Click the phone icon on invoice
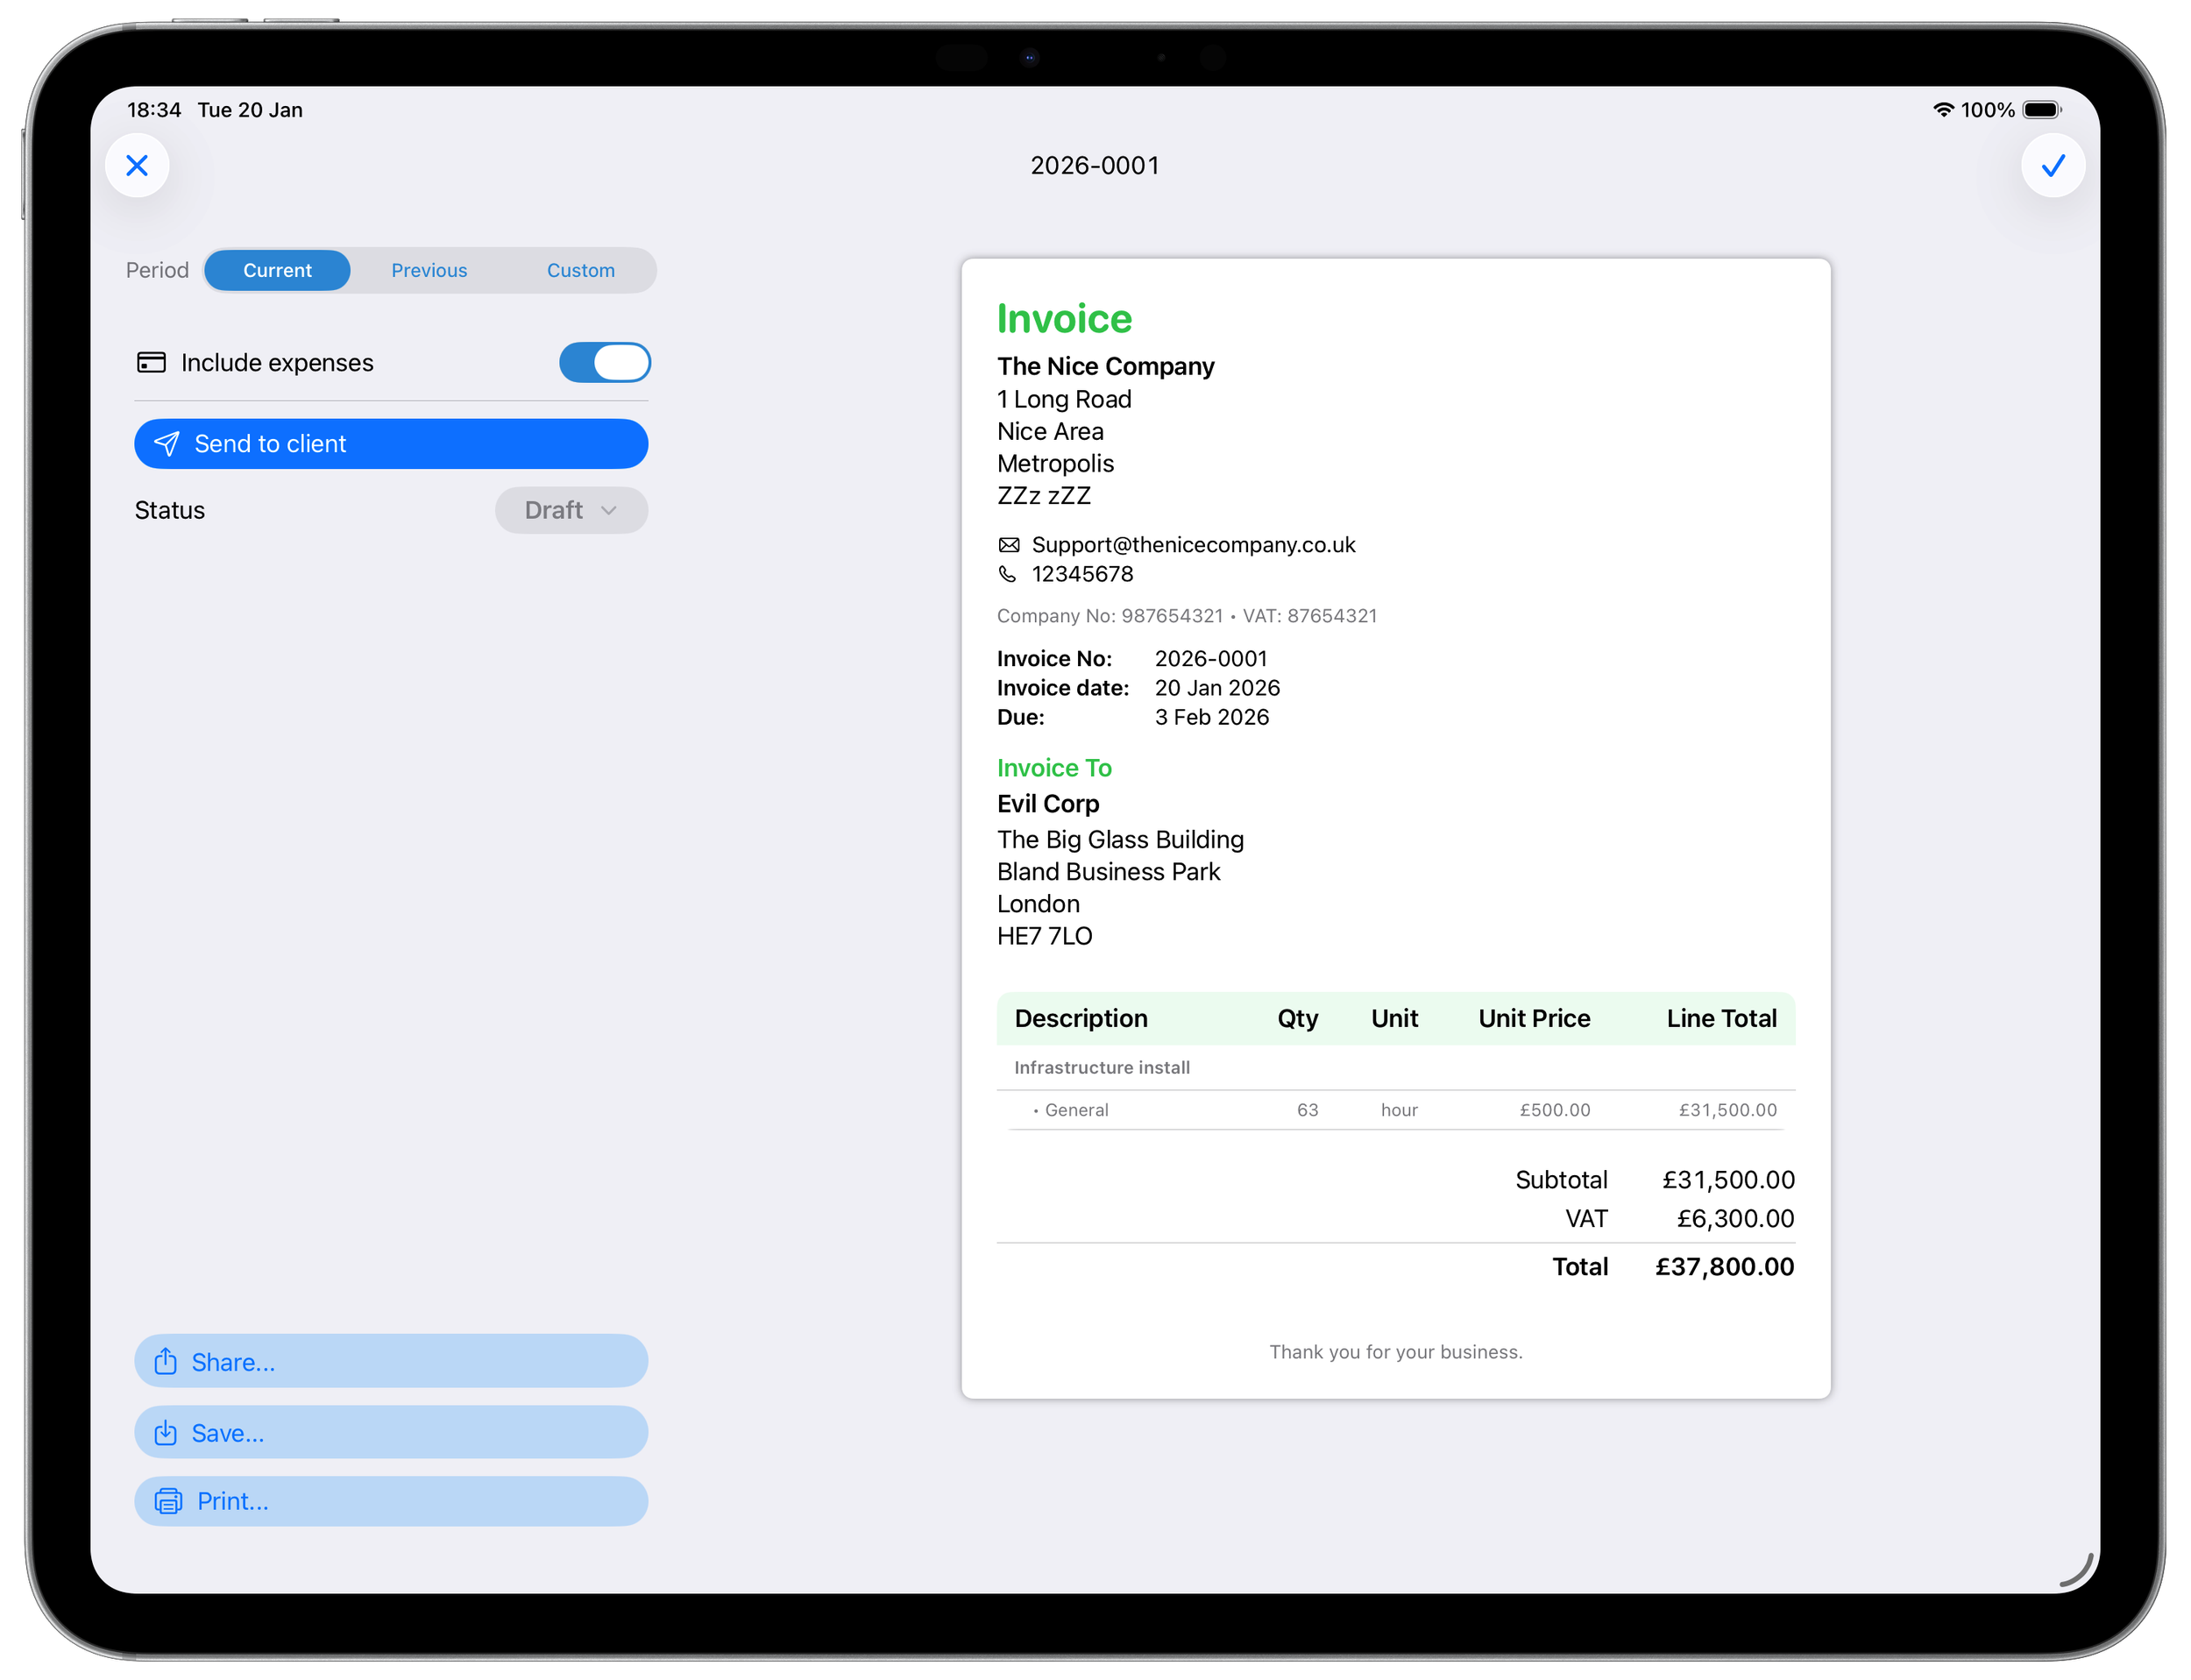Image resolution: width=2191 pixels, height=1680 pixels. click(1008, 574)
